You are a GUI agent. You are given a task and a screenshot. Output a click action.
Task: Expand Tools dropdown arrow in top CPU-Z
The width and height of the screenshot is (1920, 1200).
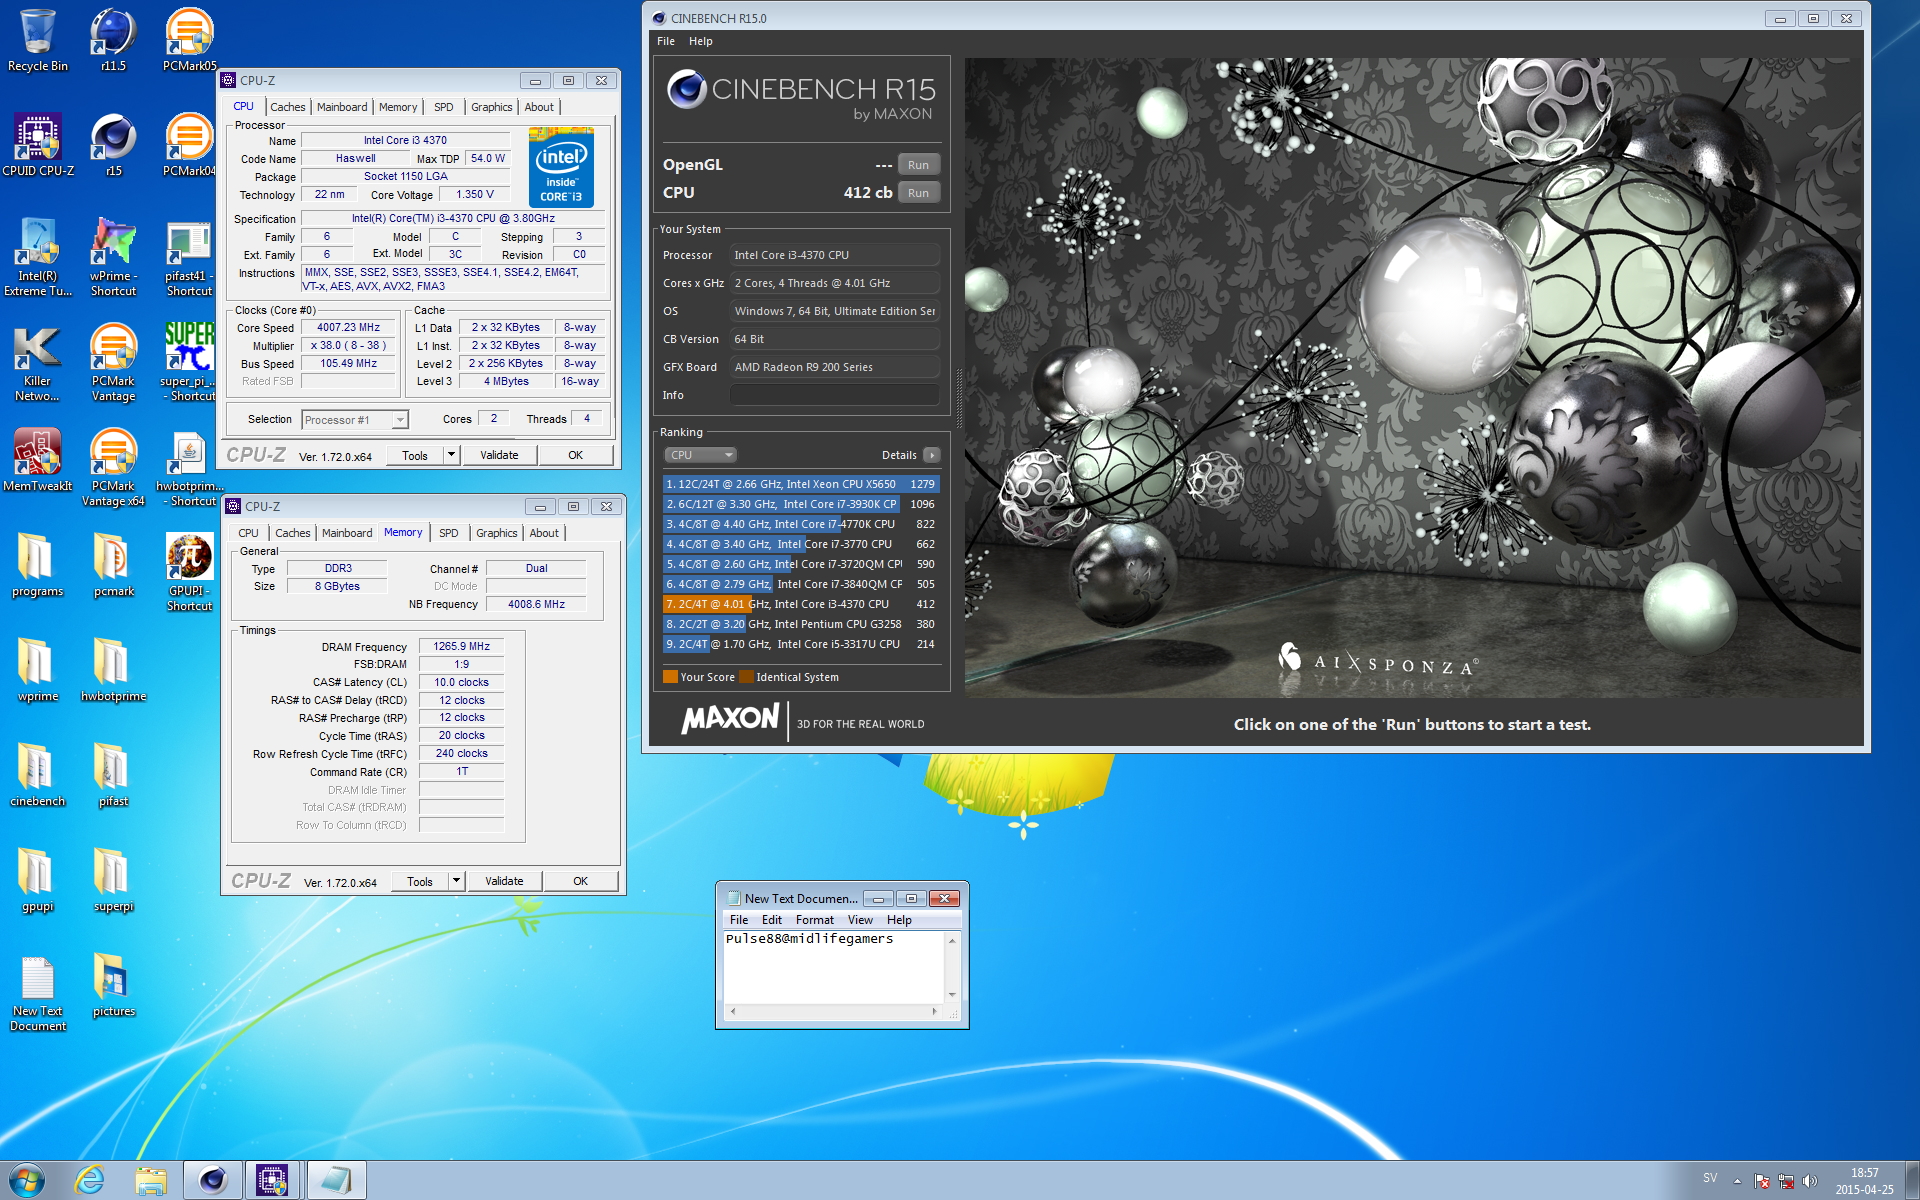click(451, 455)
